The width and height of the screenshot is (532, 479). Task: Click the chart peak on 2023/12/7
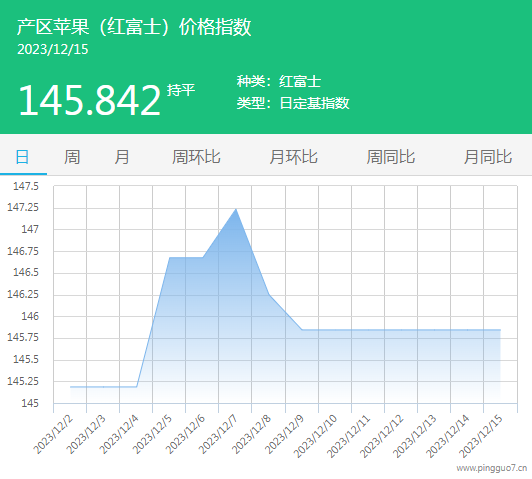coord(236,209)
